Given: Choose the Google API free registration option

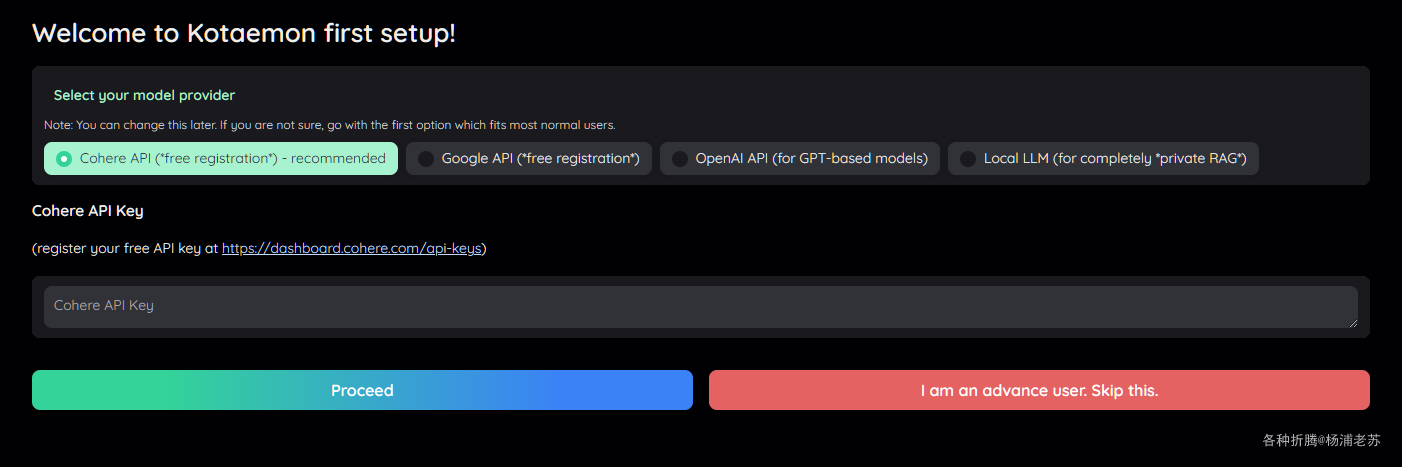Looking at the screenshot, I should pyautogui.click(x=529, y=158).
